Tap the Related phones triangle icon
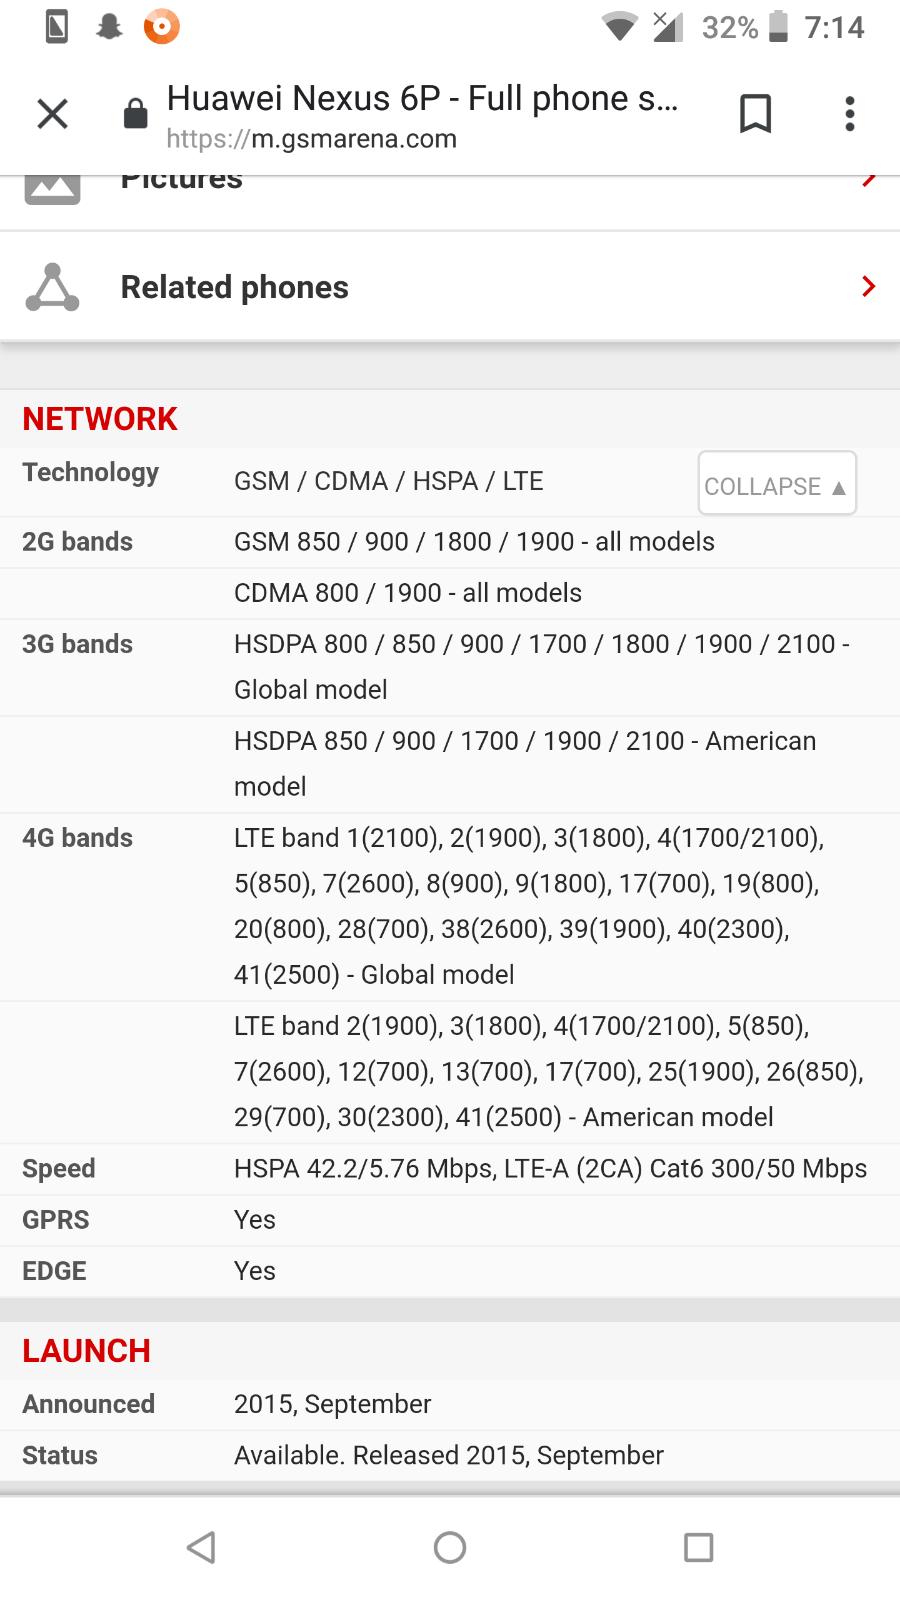This screenshot has height=1600, width=900. click(52, 288)
